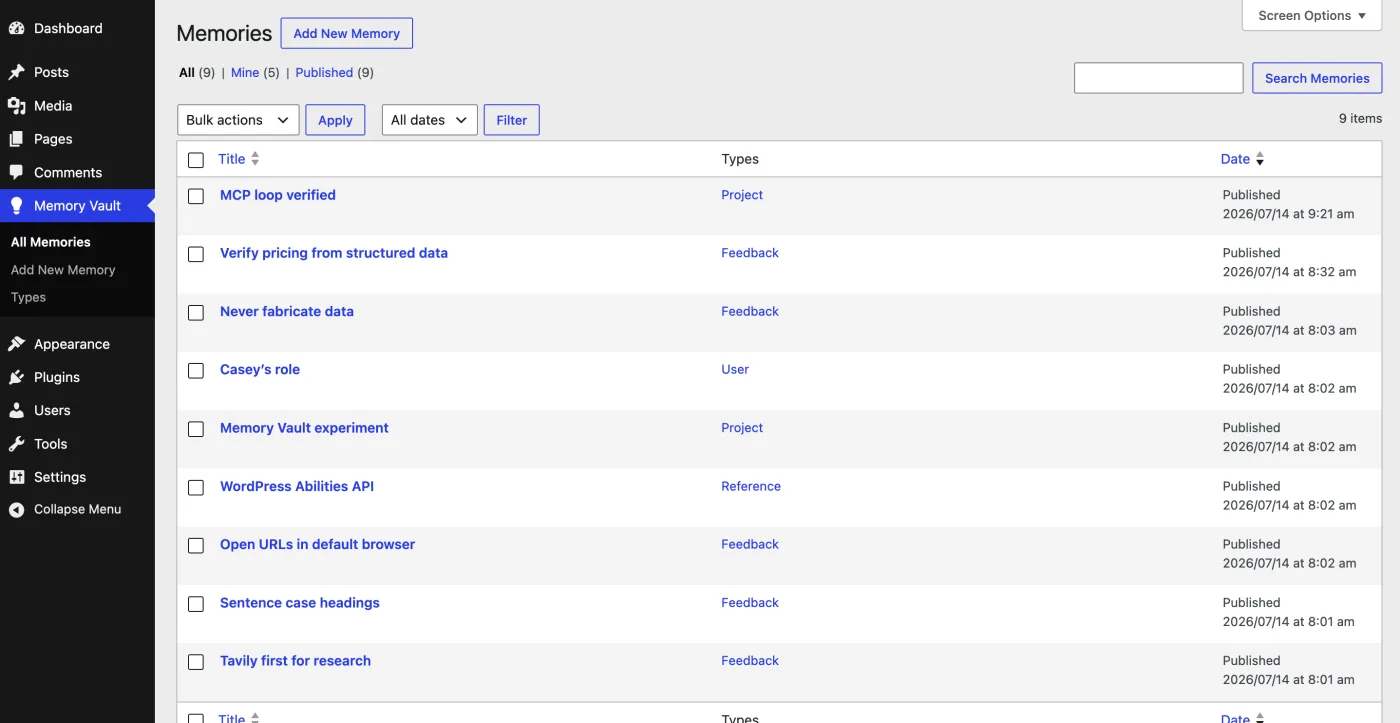Check the Verify pricing from structured data row
Image resolution: width=1400 pixels, height=723 pixels.
[x=196, y=254]
